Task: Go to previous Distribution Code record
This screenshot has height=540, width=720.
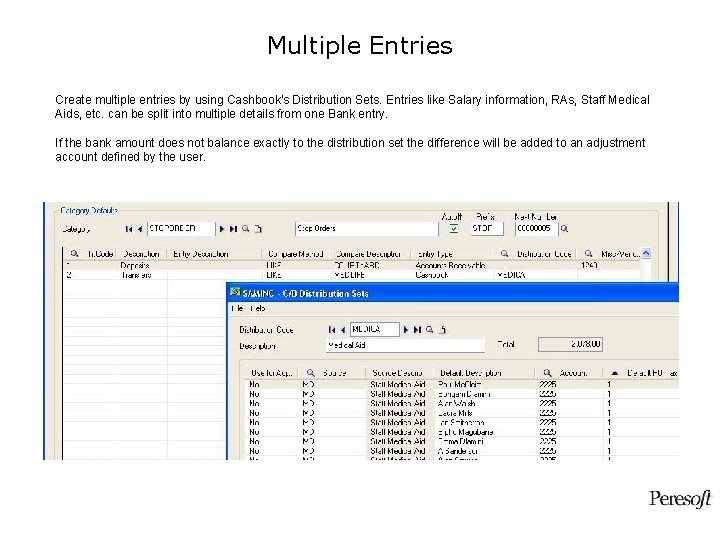Action: click(343, 330)
